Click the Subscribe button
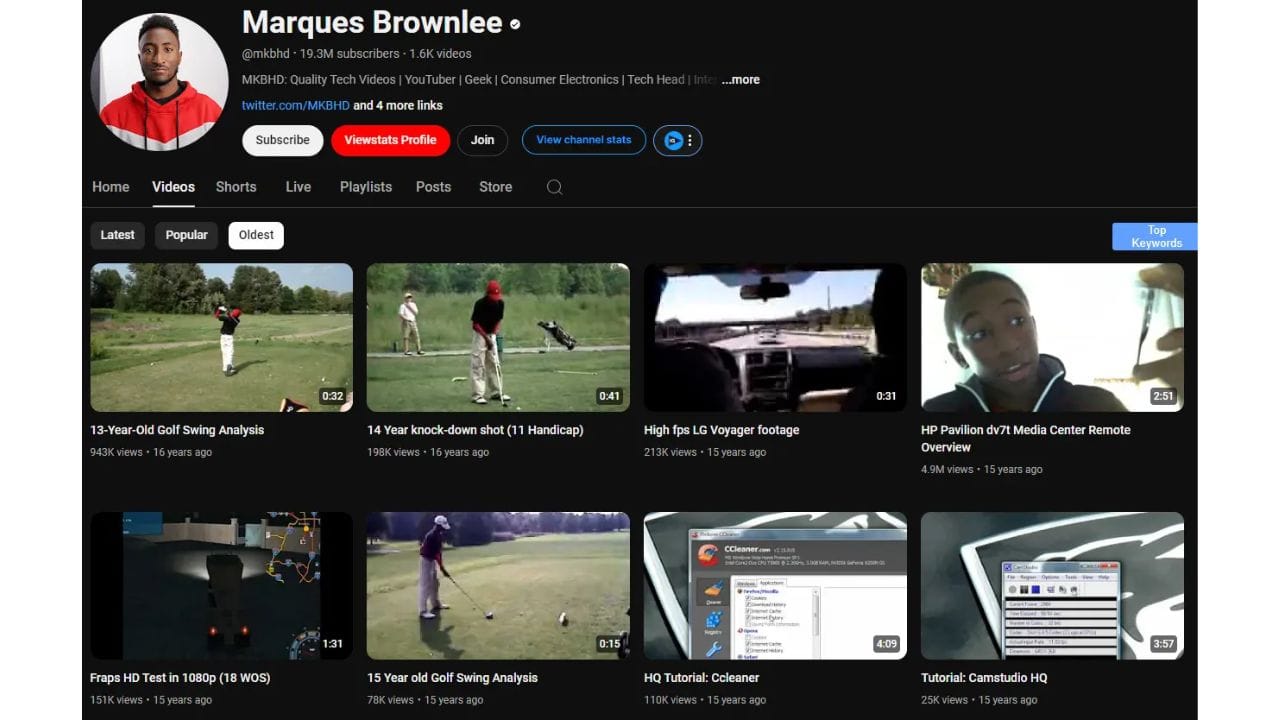Viewport: 1280px width, 720px height. (283, 140)
